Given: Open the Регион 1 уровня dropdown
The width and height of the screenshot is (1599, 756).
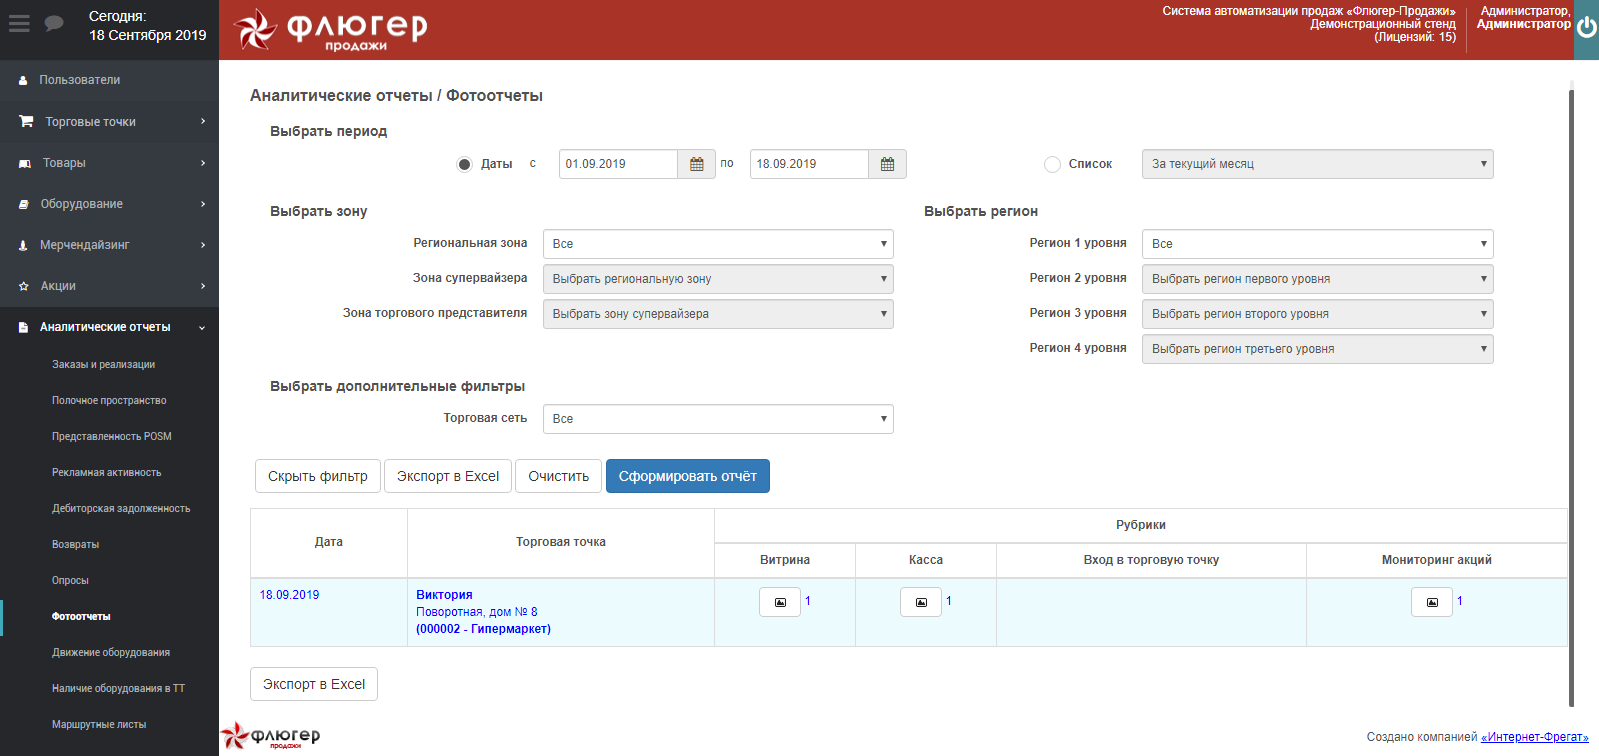Looking at the screenshot, I should pos(1317,244).
